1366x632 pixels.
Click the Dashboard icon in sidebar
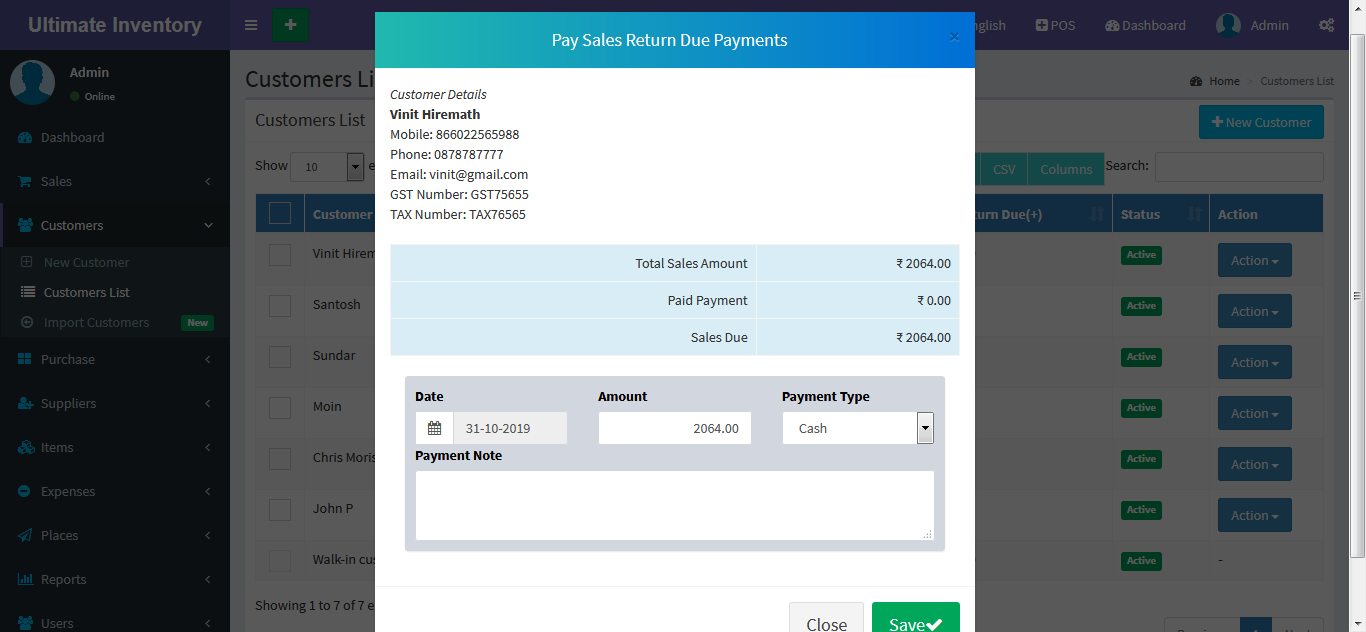(x=25, y=138)
